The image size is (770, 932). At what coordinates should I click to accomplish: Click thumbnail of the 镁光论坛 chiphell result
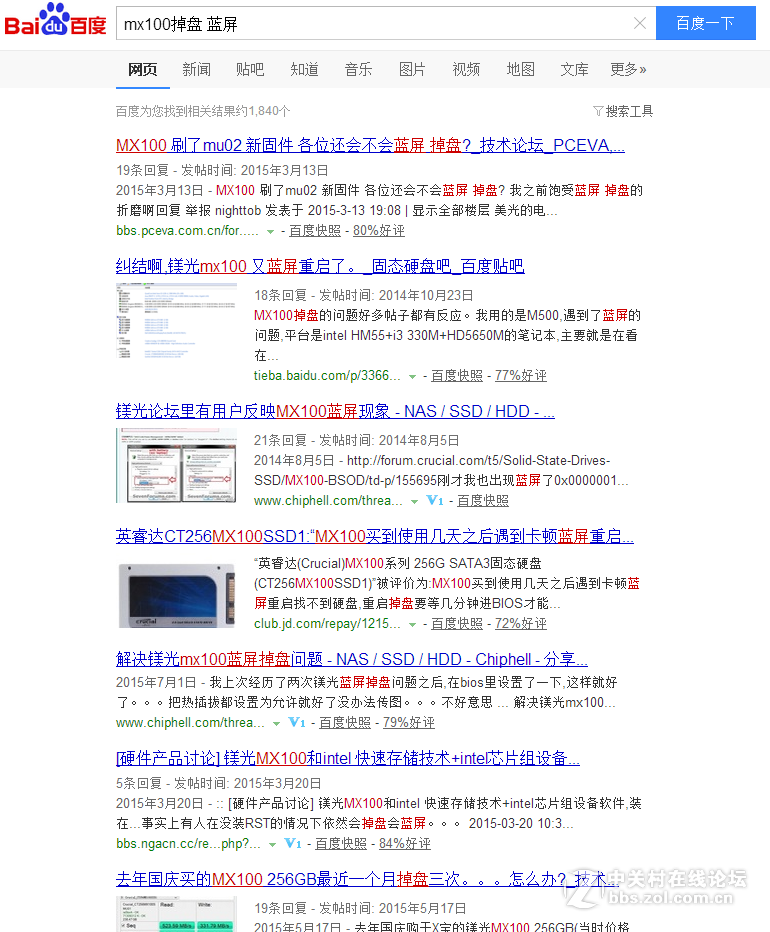[x=177, y=466]
